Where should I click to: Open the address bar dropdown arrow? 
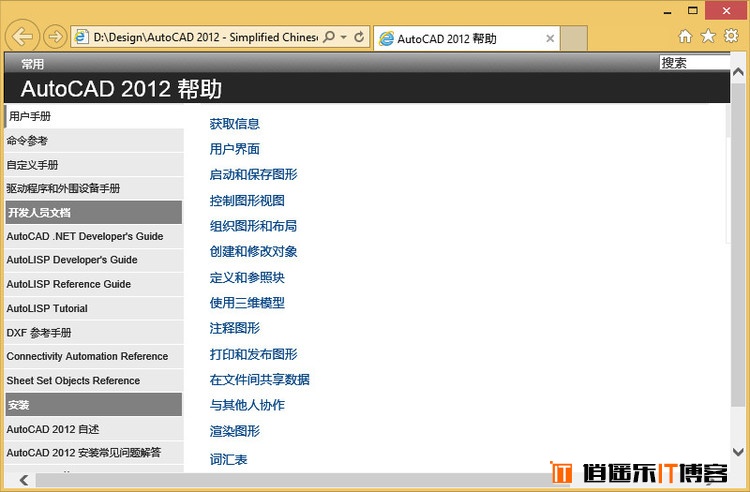point(343,37)
